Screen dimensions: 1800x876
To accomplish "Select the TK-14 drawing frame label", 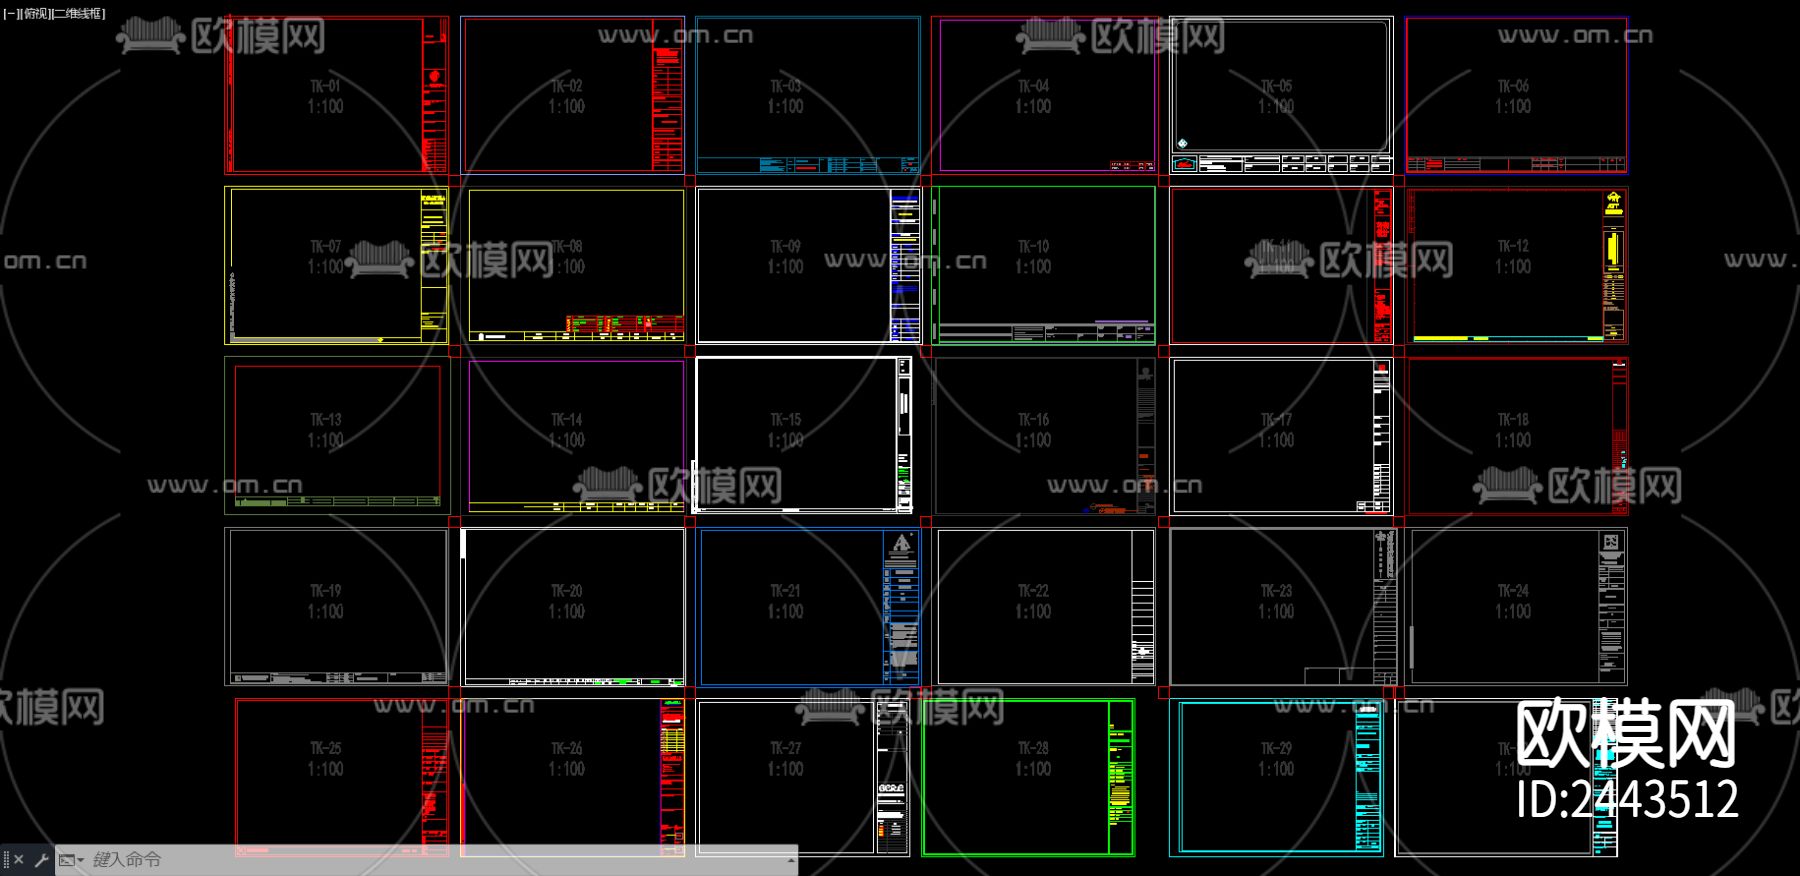I will pos(566,420).
